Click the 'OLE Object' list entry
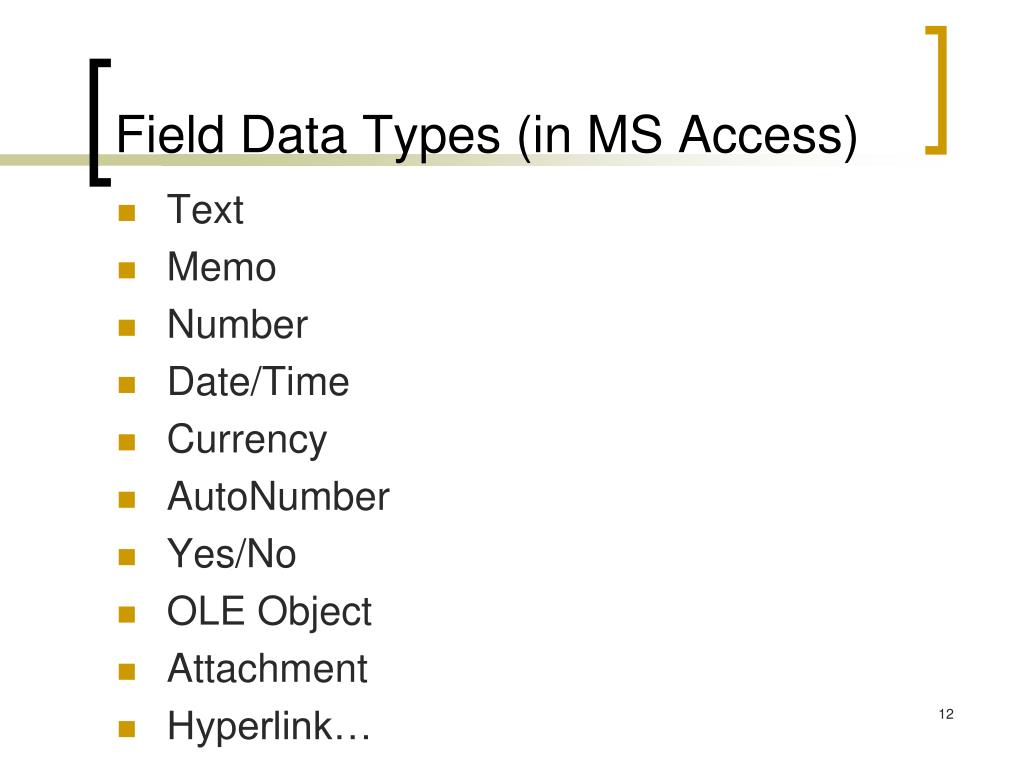This screenshot has width=1024, height=768. click(x=269, y=613)
